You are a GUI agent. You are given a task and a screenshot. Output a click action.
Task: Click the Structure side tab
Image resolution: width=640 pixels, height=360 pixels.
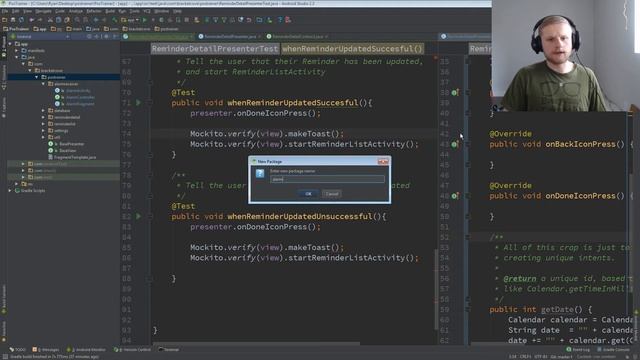coord(3,78)
